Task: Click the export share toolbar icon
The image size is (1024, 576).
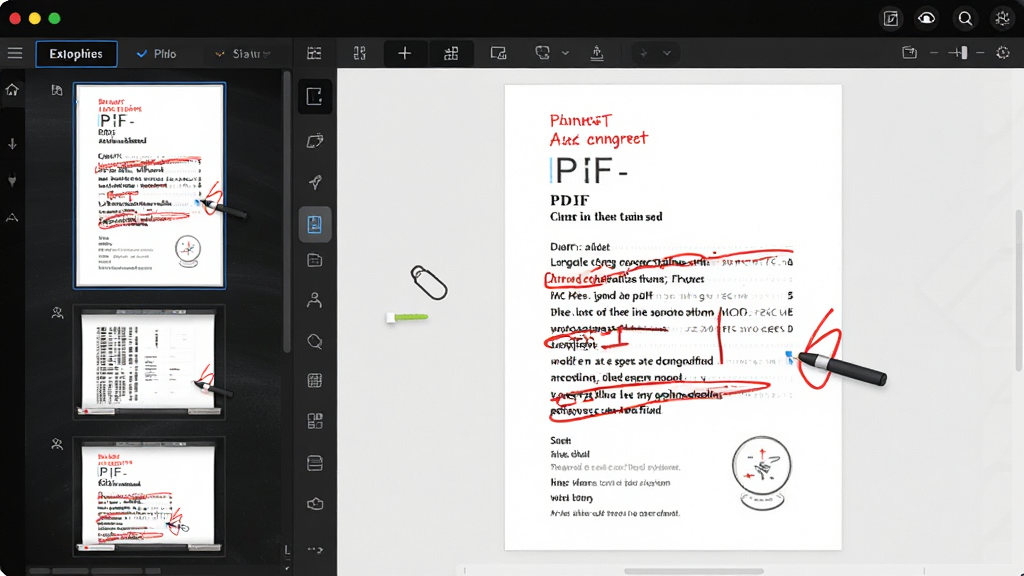Action: (x=597, y=53)
